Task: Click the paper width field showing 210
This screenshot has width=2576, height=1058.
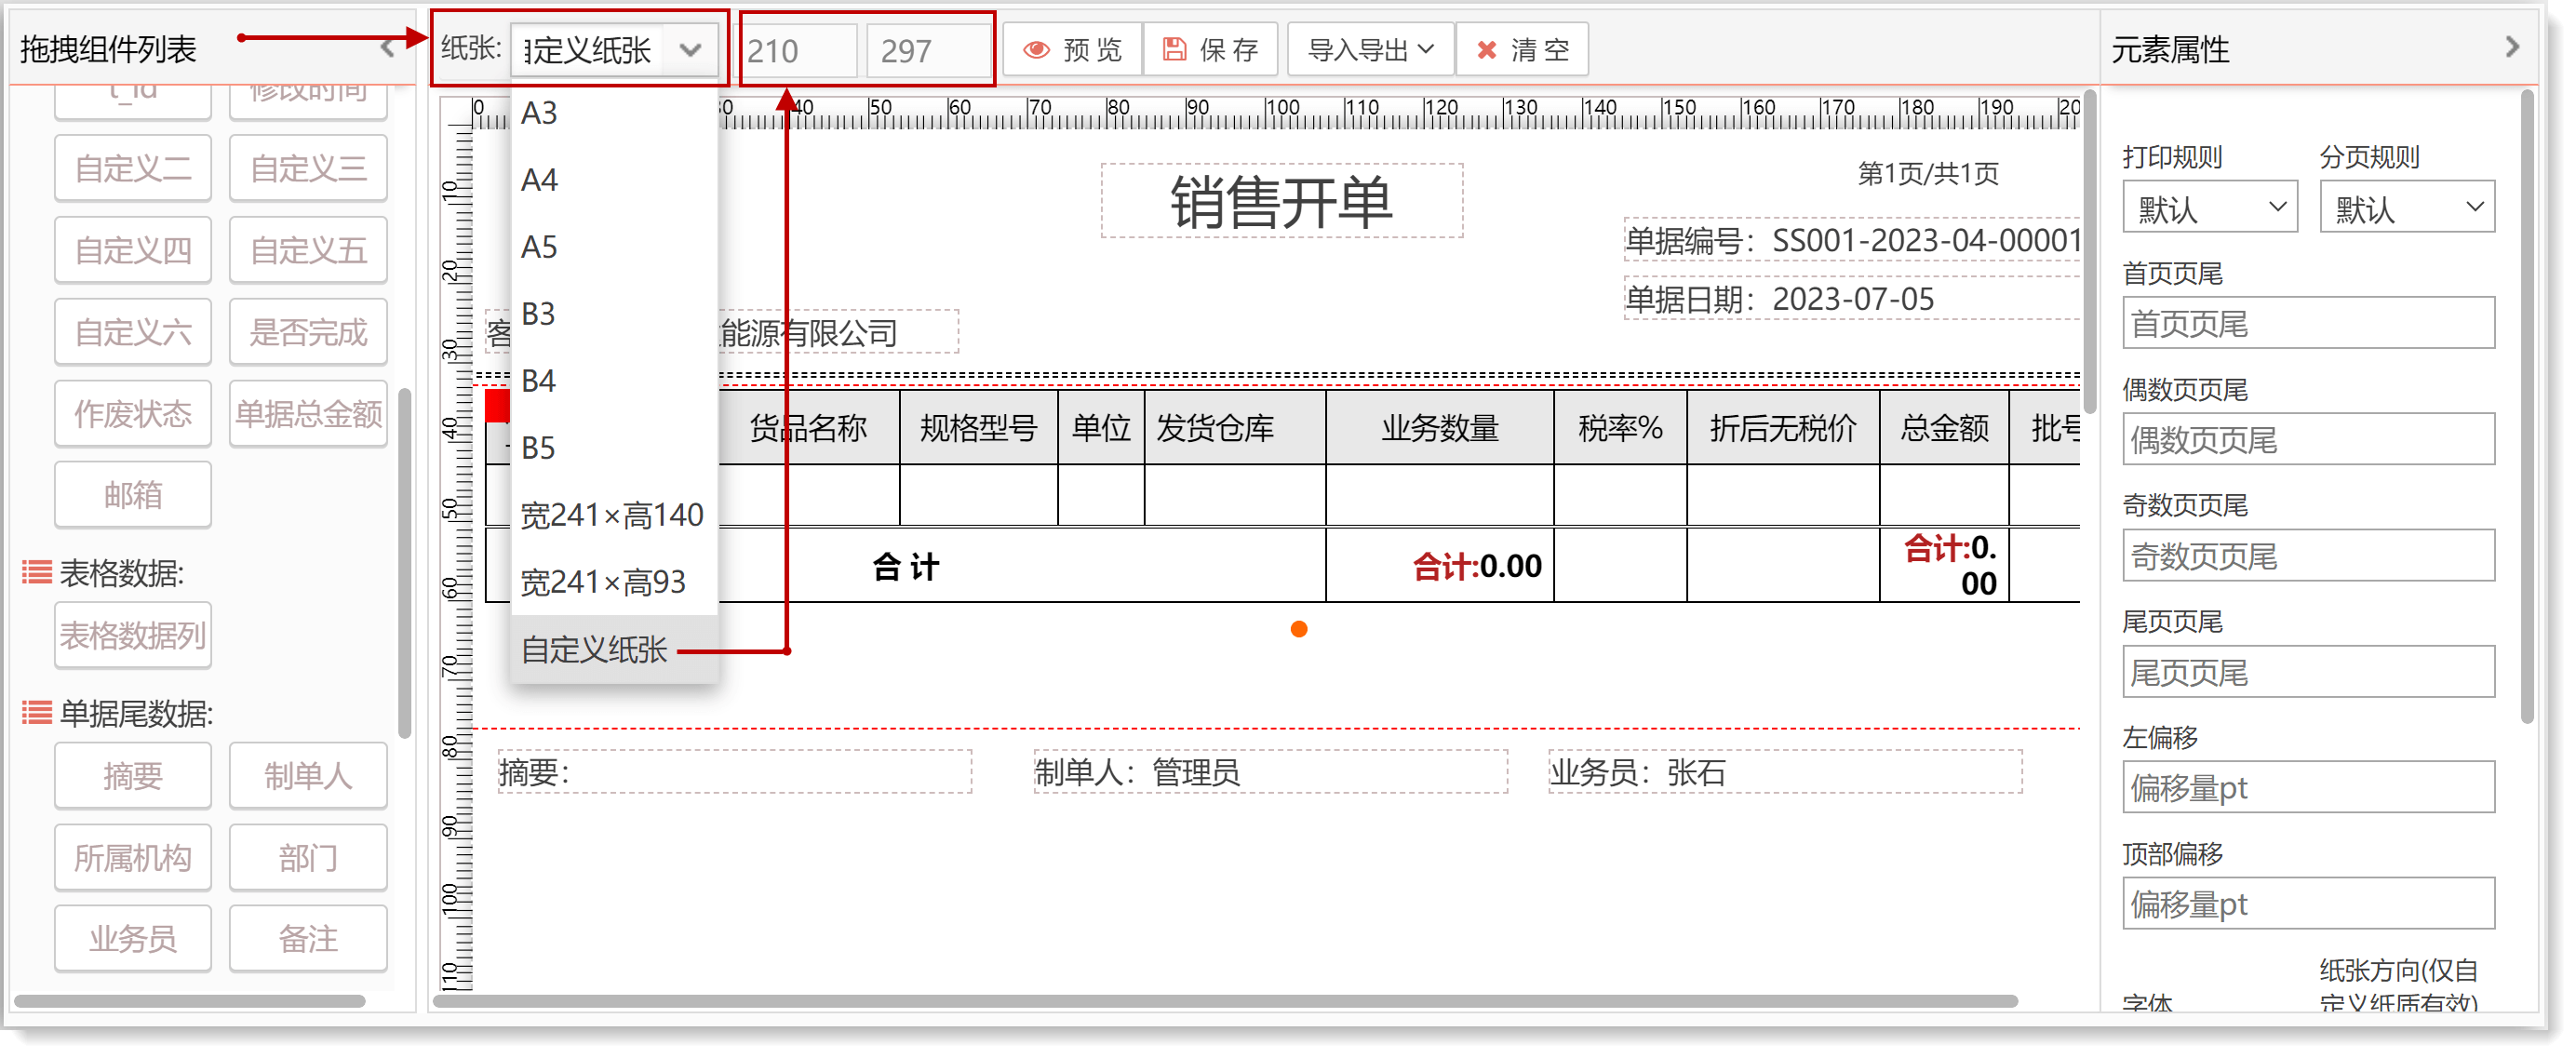Action: click(x=797, y=50)
